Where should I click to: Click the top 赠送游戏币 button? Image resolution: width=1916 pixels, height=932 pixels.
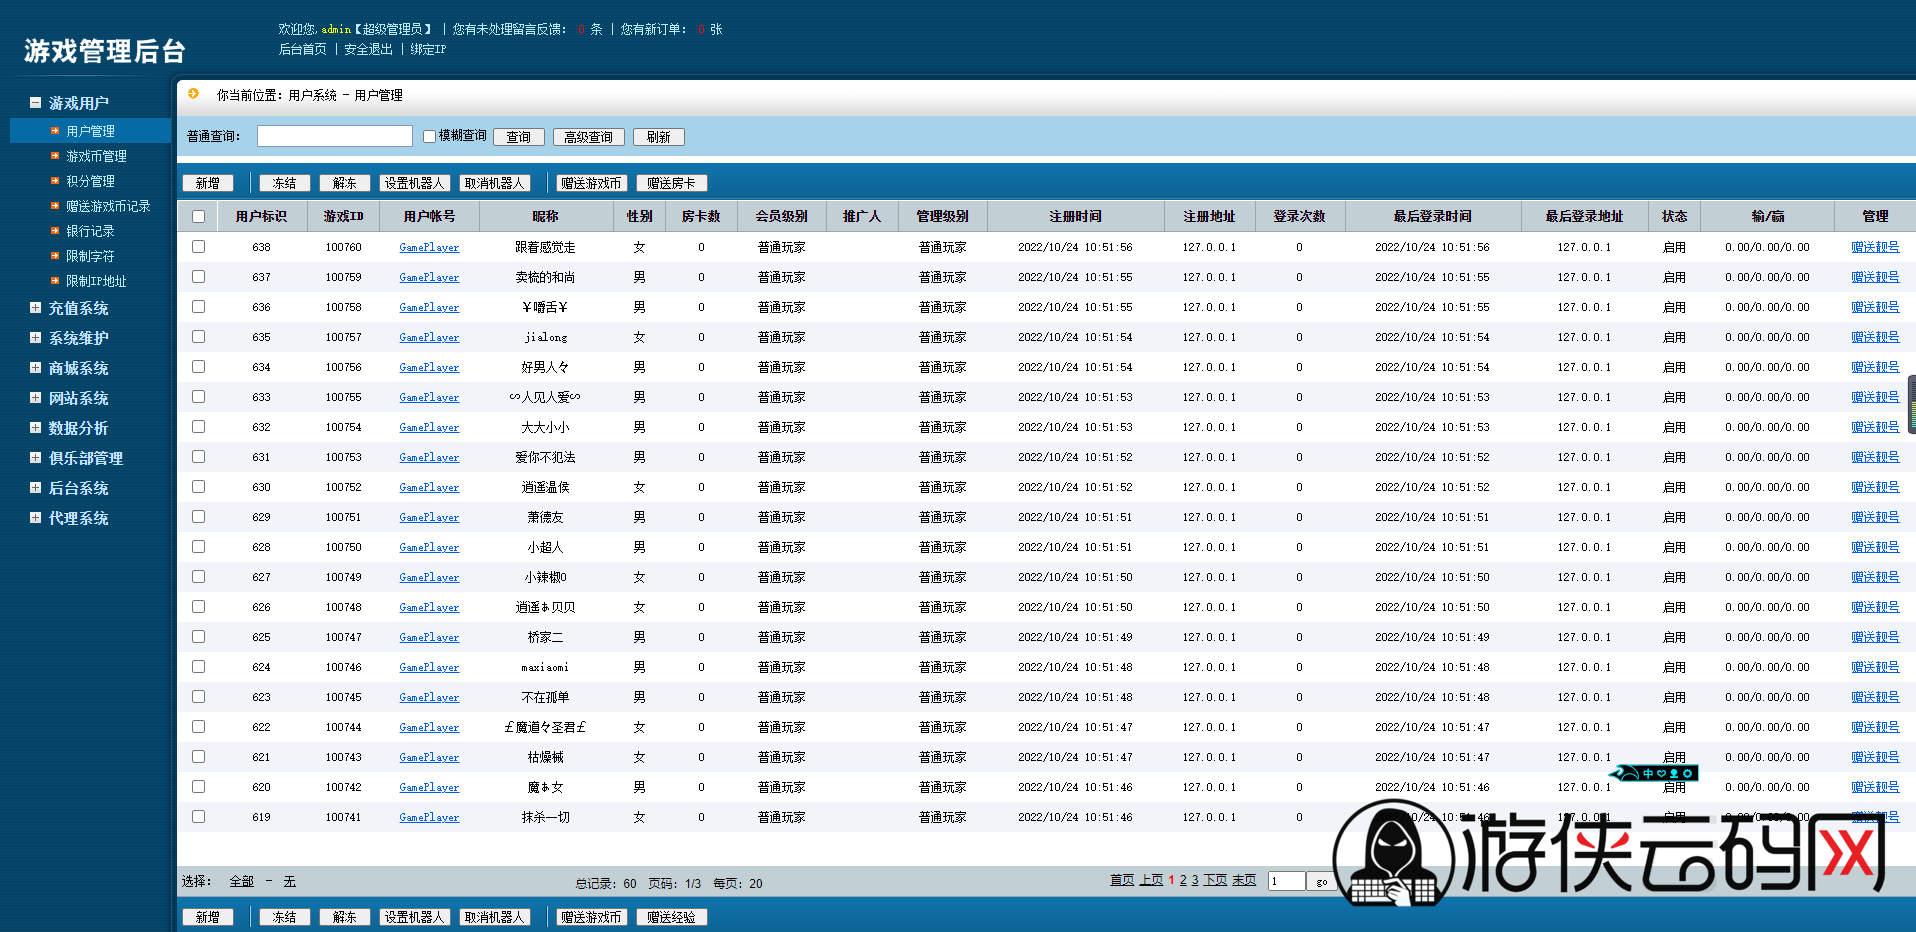pos(592,183)
